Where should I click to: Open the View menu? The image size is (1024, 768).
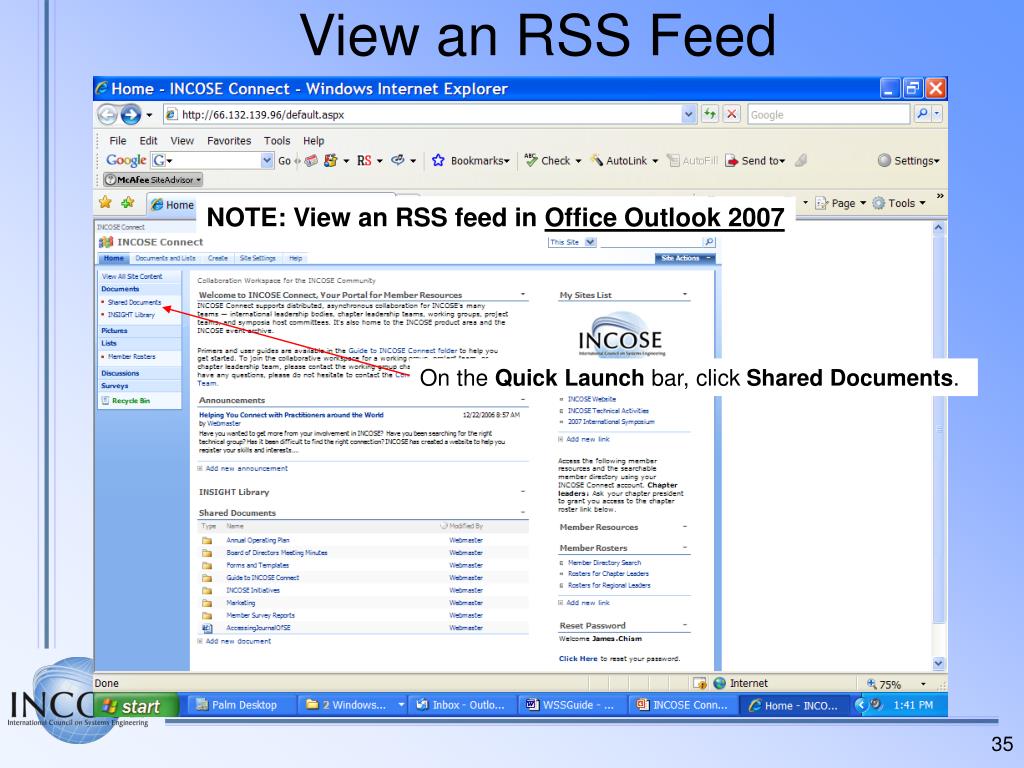(182, 140)
